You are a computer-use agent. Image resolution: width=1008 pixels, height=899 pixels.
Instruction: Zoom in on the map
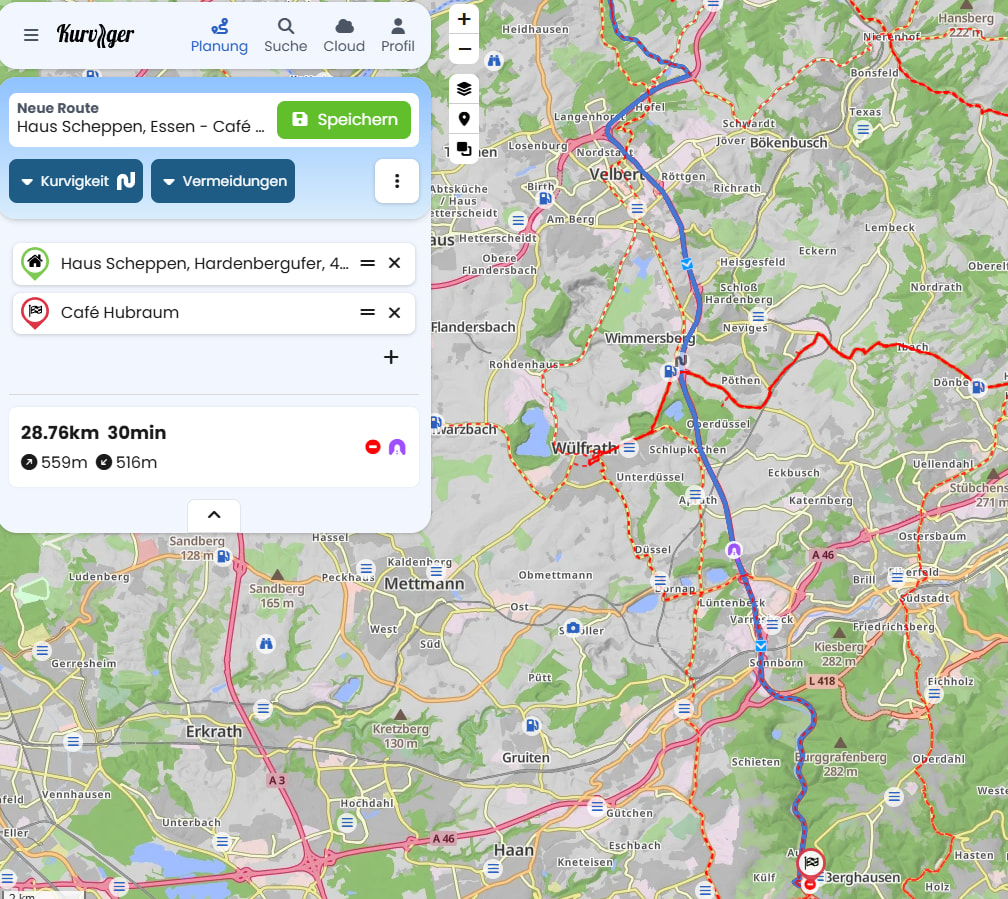(464, 19)
